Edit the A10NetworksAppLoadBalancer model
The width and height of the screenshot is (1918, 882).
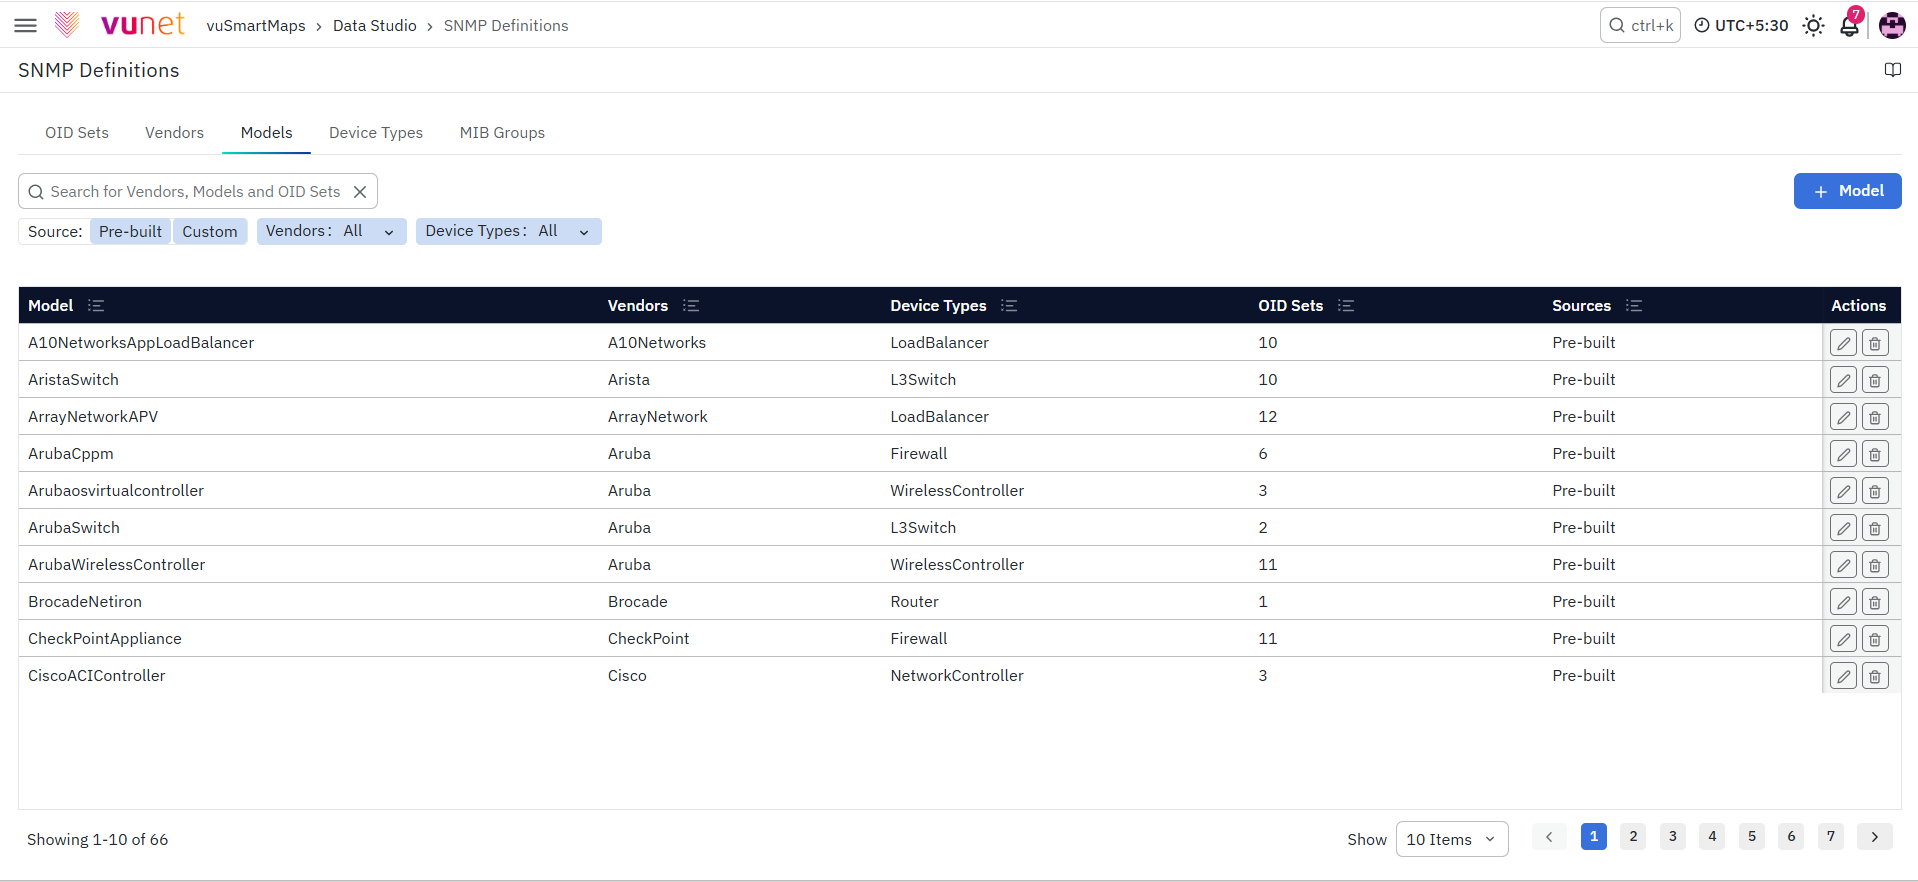coord(1843,343)
